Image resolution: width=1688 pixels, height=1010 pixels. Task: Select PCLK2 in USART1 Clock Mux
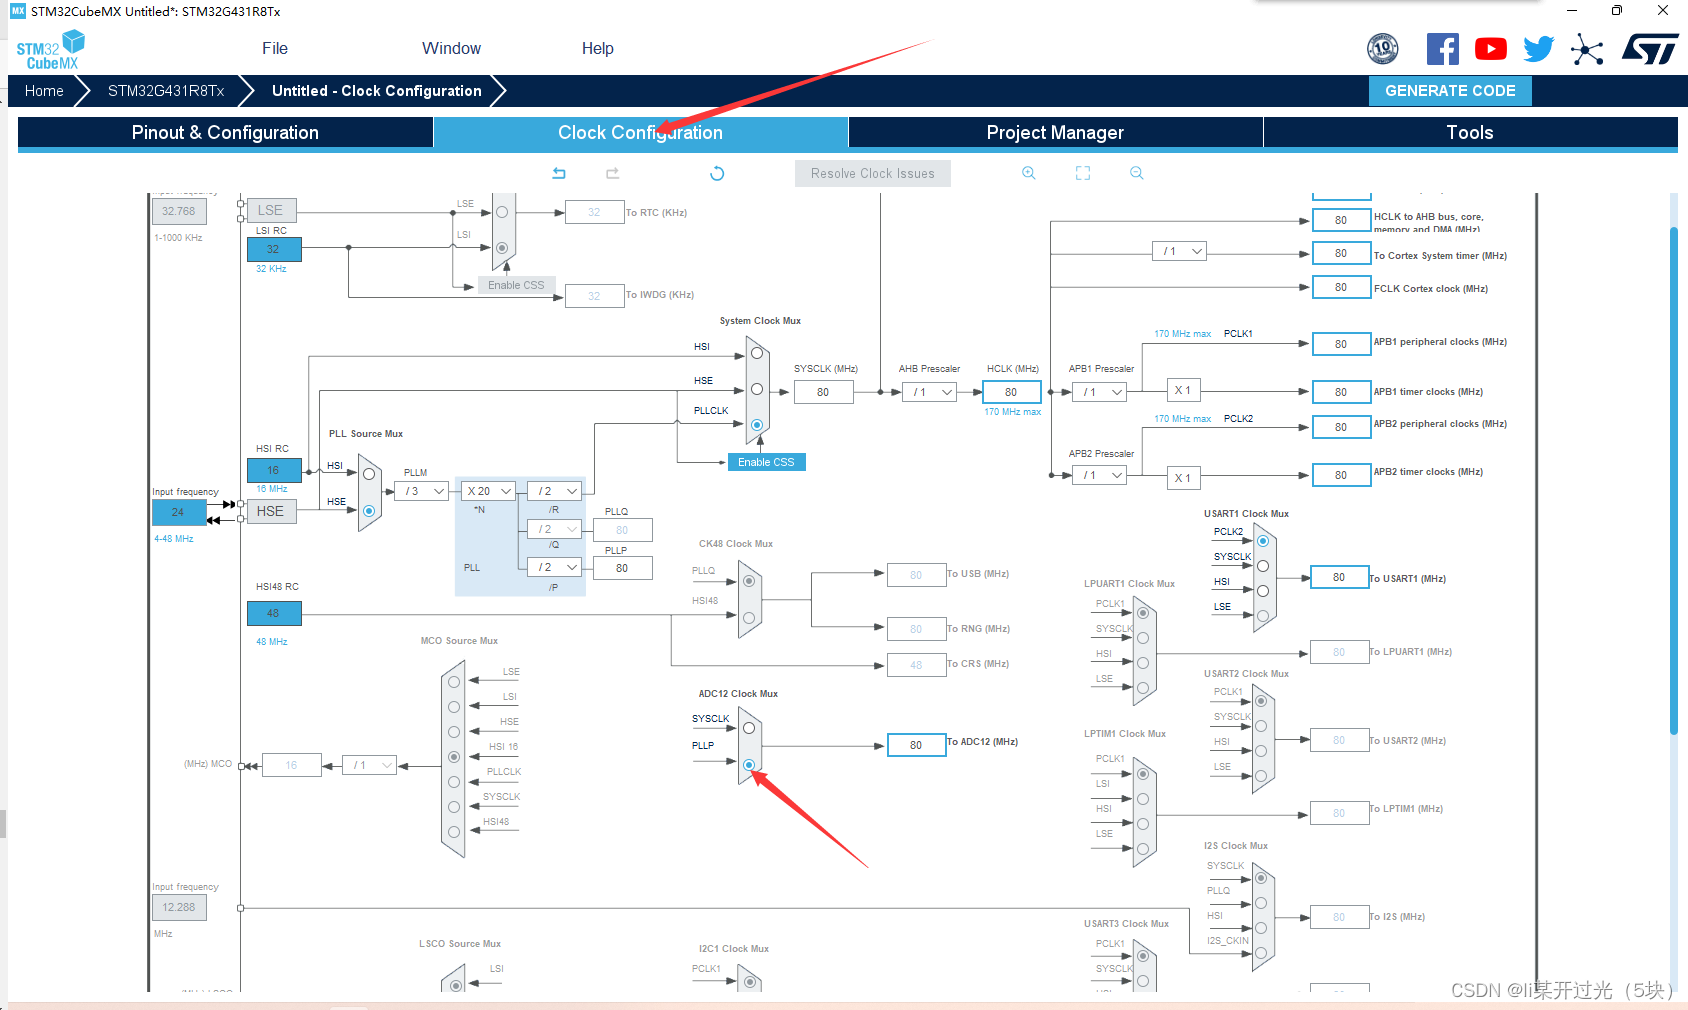click(1263, 541)
